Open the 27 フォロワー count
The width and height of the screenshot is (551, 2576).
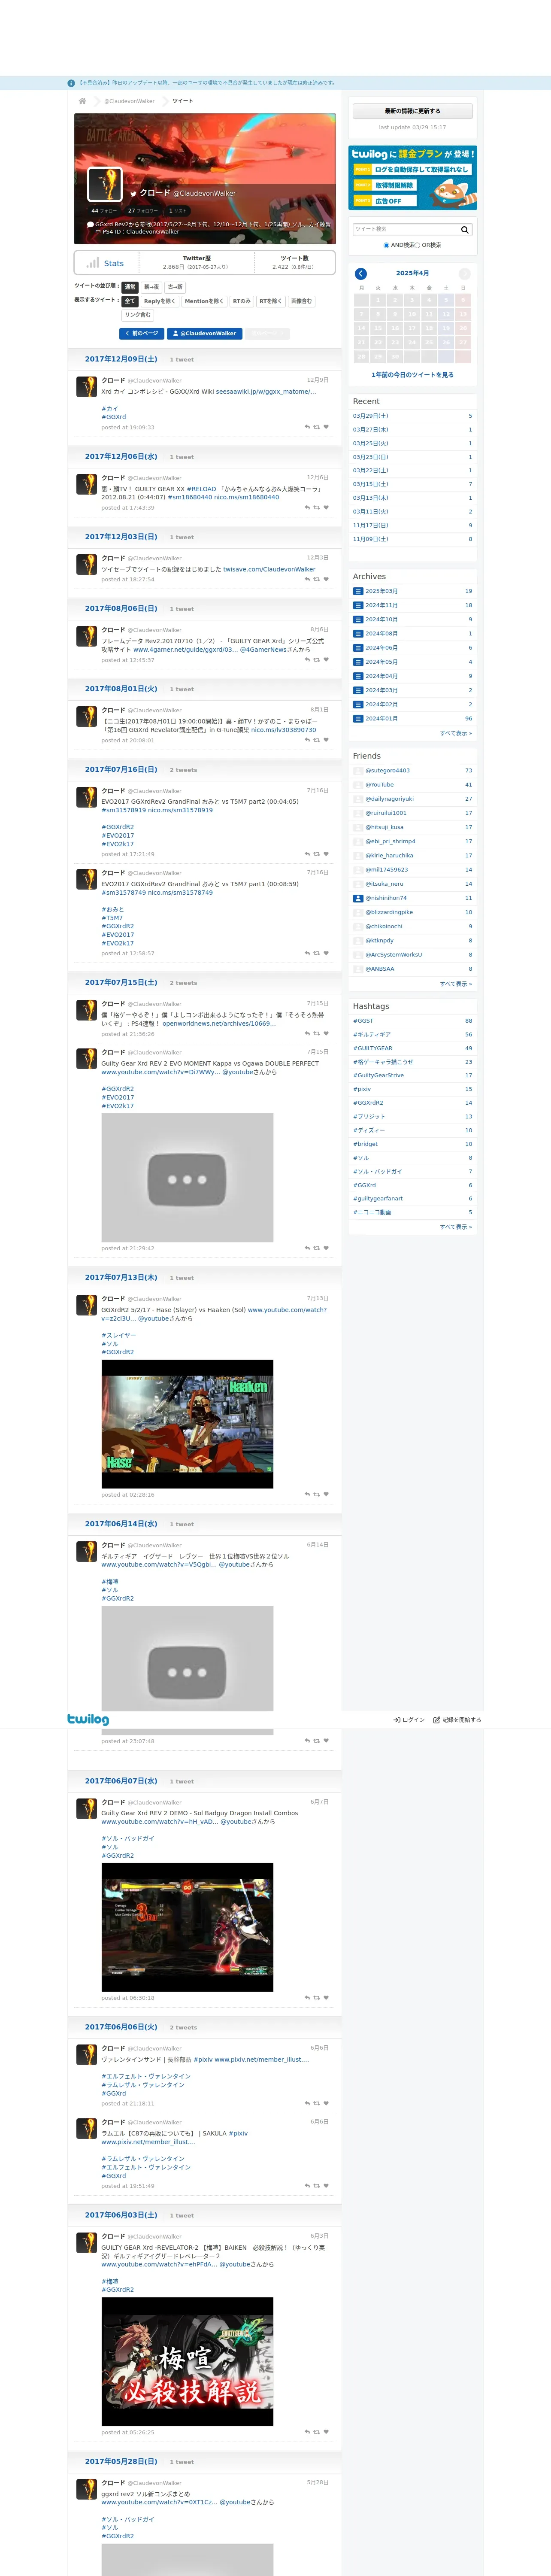click(x=142, y=211)
